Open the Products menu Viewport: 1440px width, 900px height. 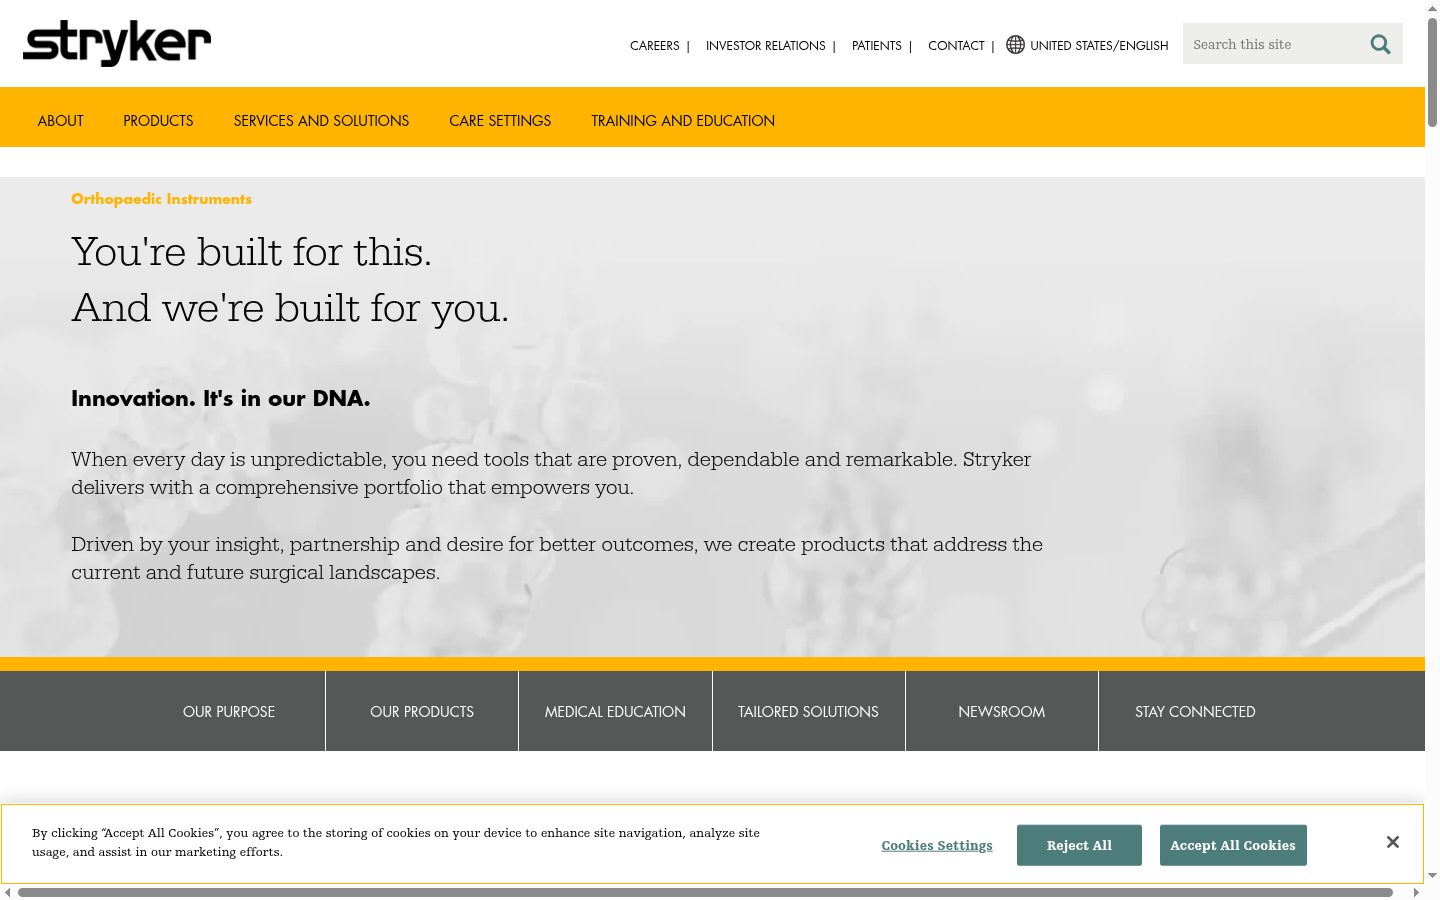[x=158, y=121]
